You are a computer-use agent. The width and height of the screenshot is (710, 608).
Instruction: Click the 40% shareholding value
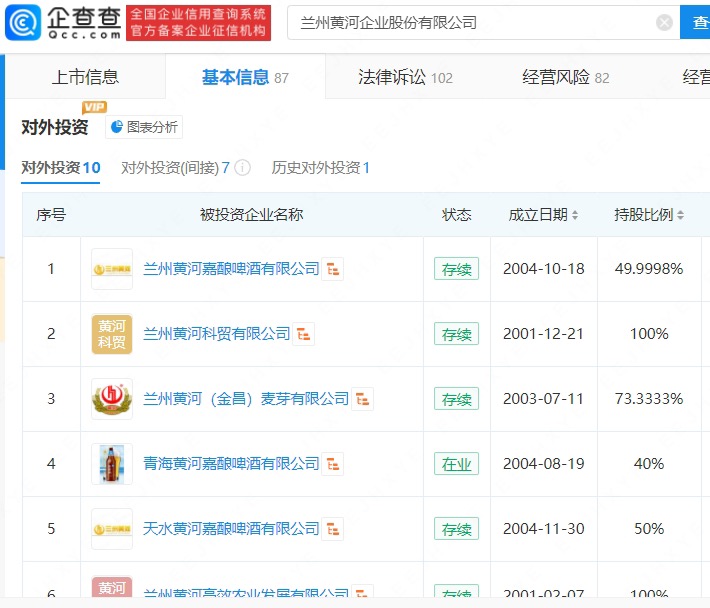[649, 464]
